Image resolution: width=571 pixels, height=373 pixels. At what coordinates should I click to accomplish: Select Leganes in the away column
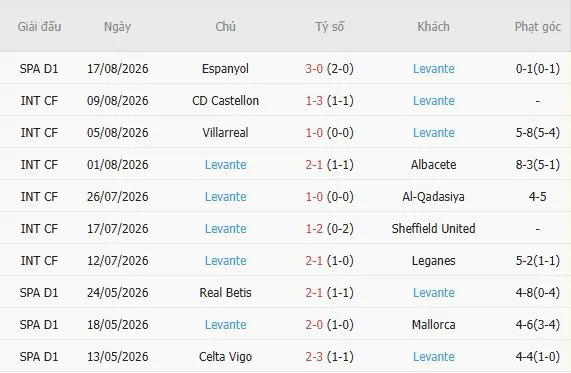[433, 261]
